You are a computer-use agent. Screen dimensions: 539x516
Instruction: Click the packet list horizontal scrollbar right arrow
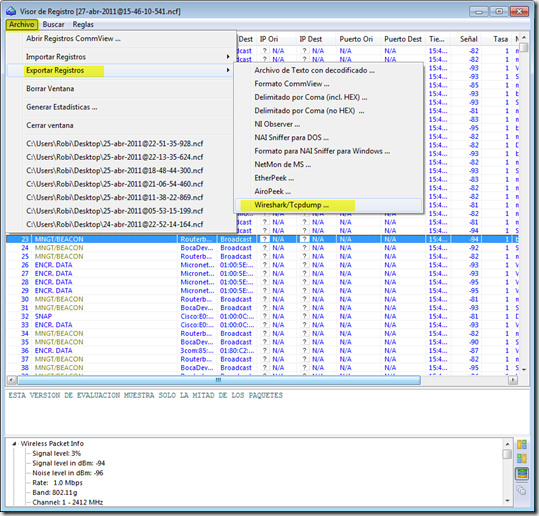pyautogui.click(x=513, y=380)
